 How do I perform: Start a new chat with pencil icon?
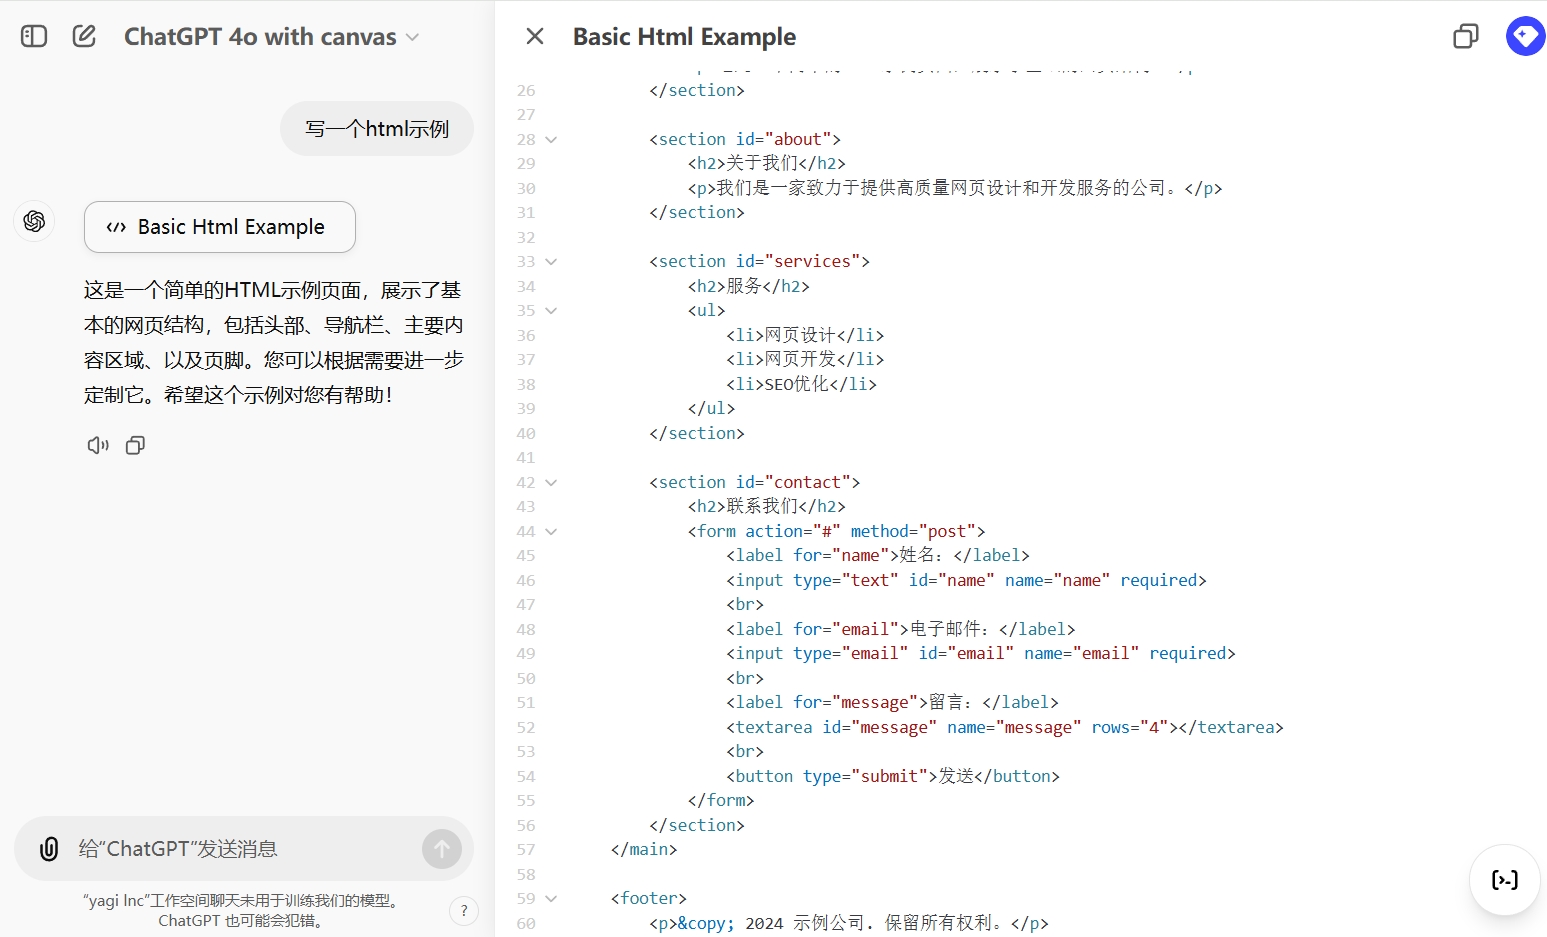coord(85,37)
